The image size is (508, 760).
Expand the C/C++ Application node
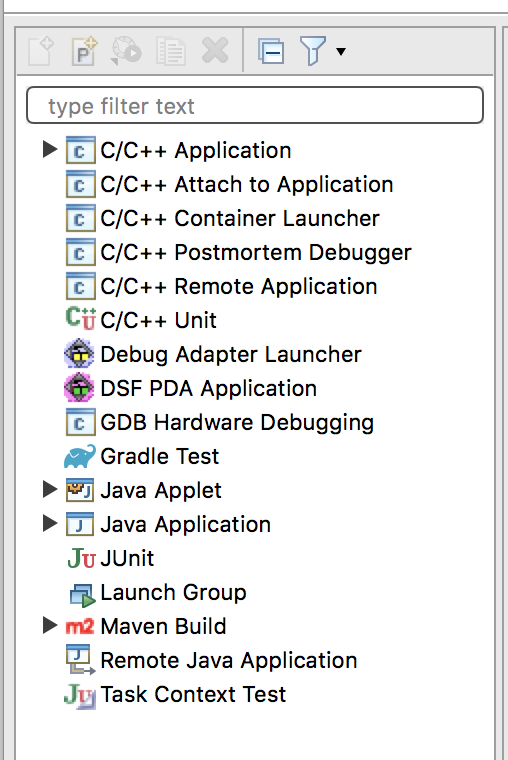coord(50,149)
